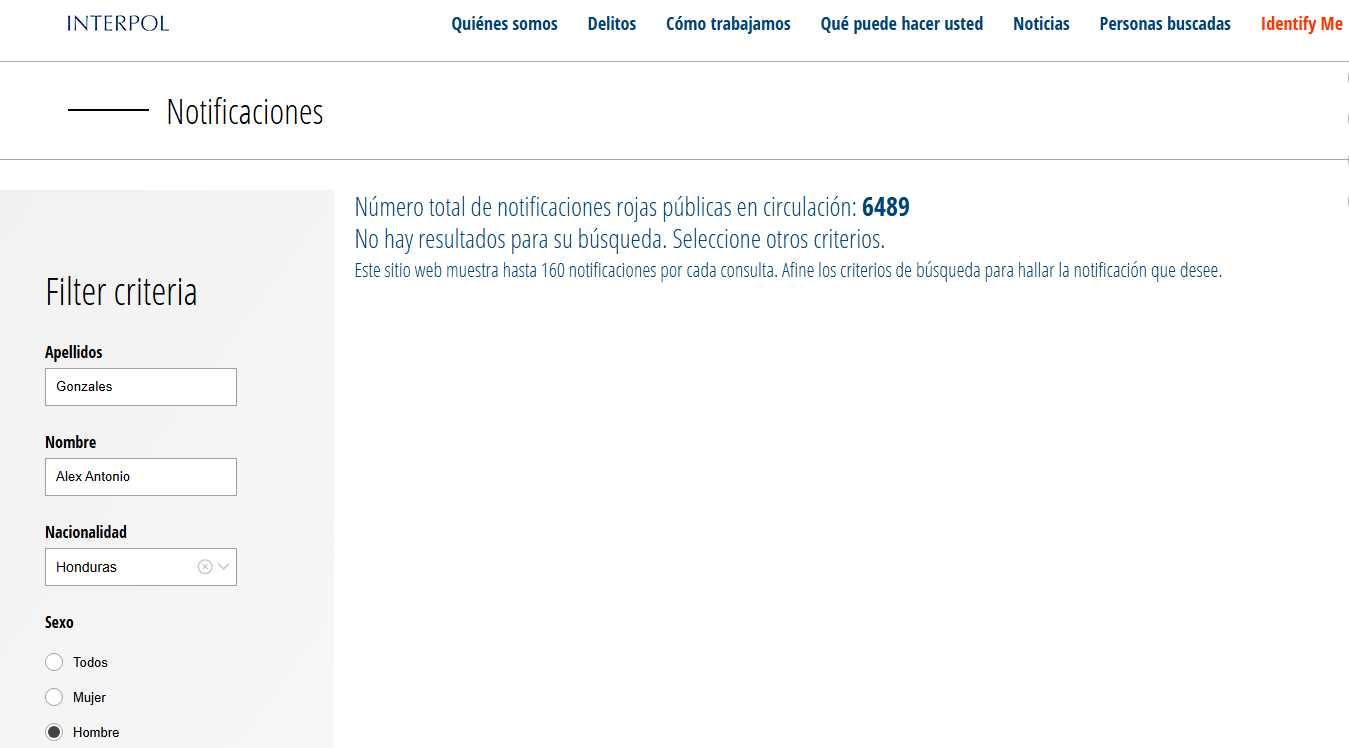Clear the selected Honduras nationality
1349x748 pixels.
[x=205, y=567]
